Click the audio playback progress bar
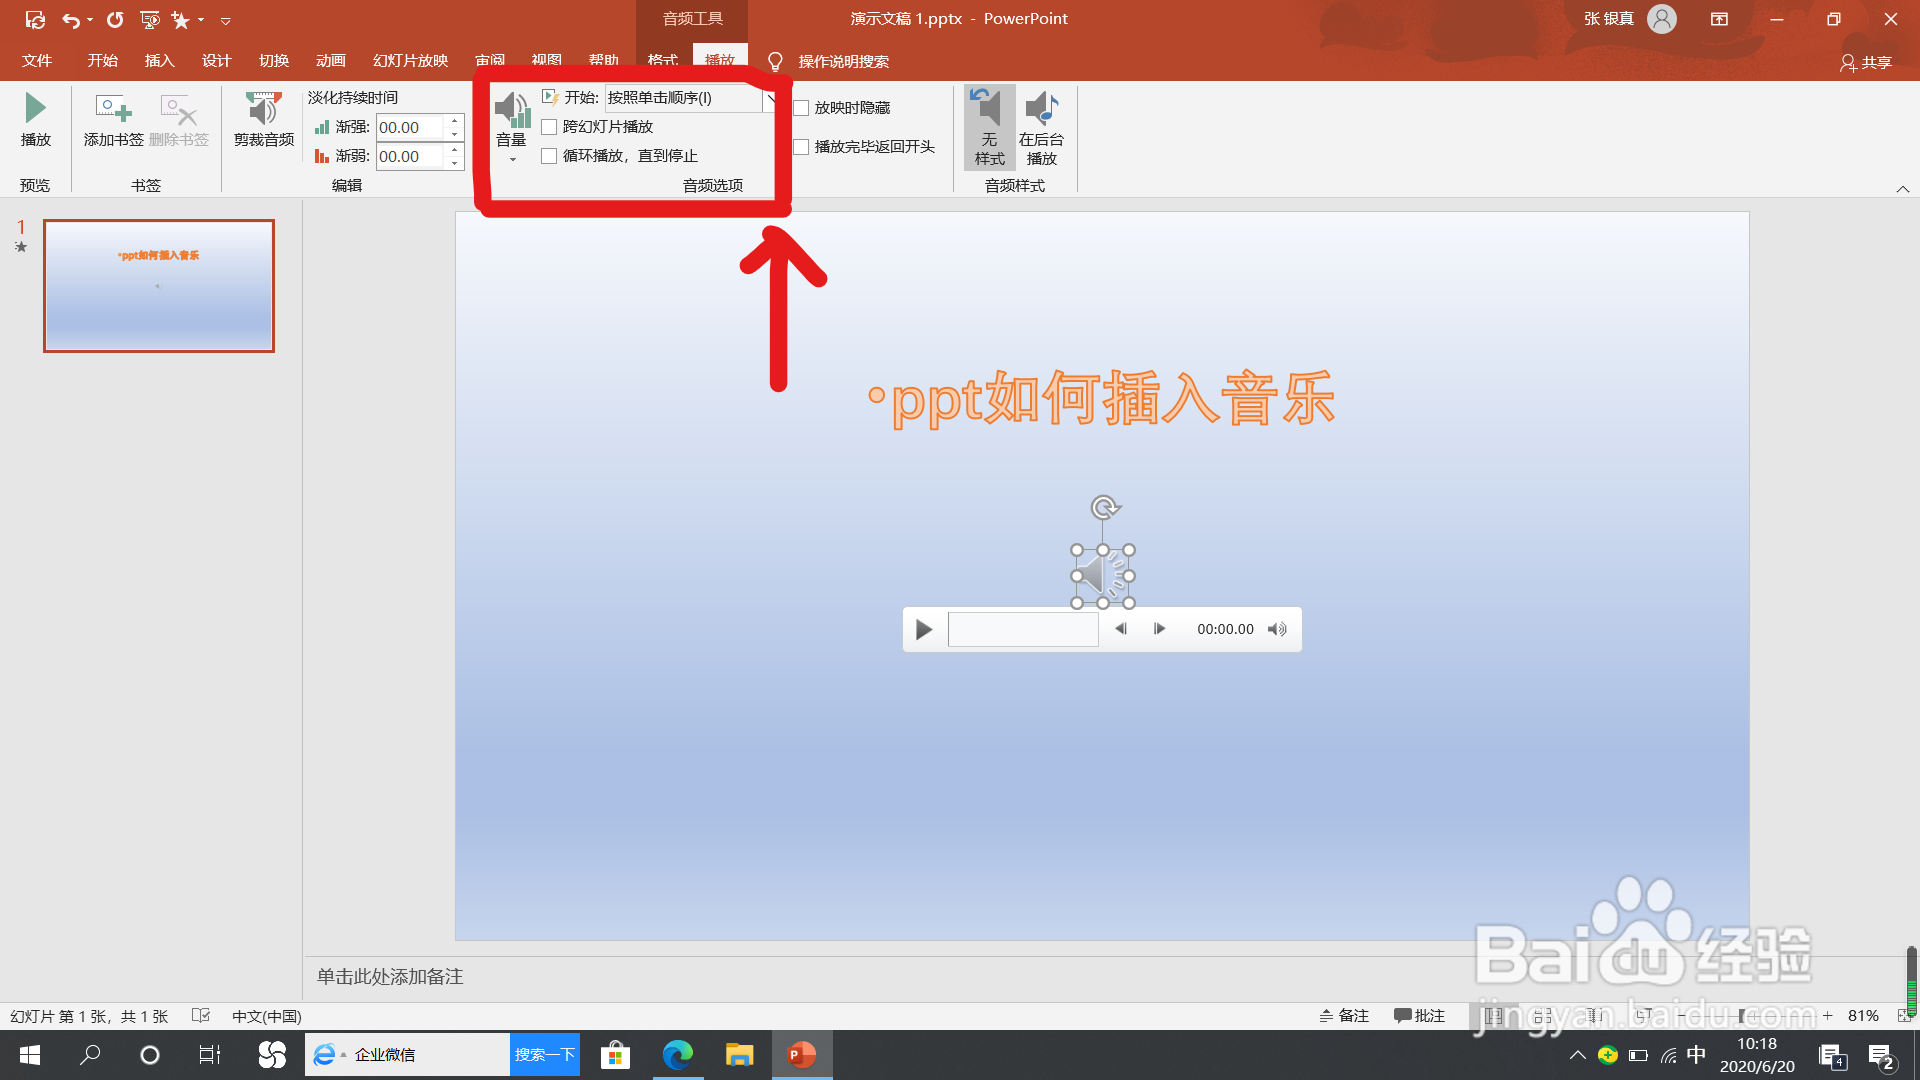 coord(1022,629)
